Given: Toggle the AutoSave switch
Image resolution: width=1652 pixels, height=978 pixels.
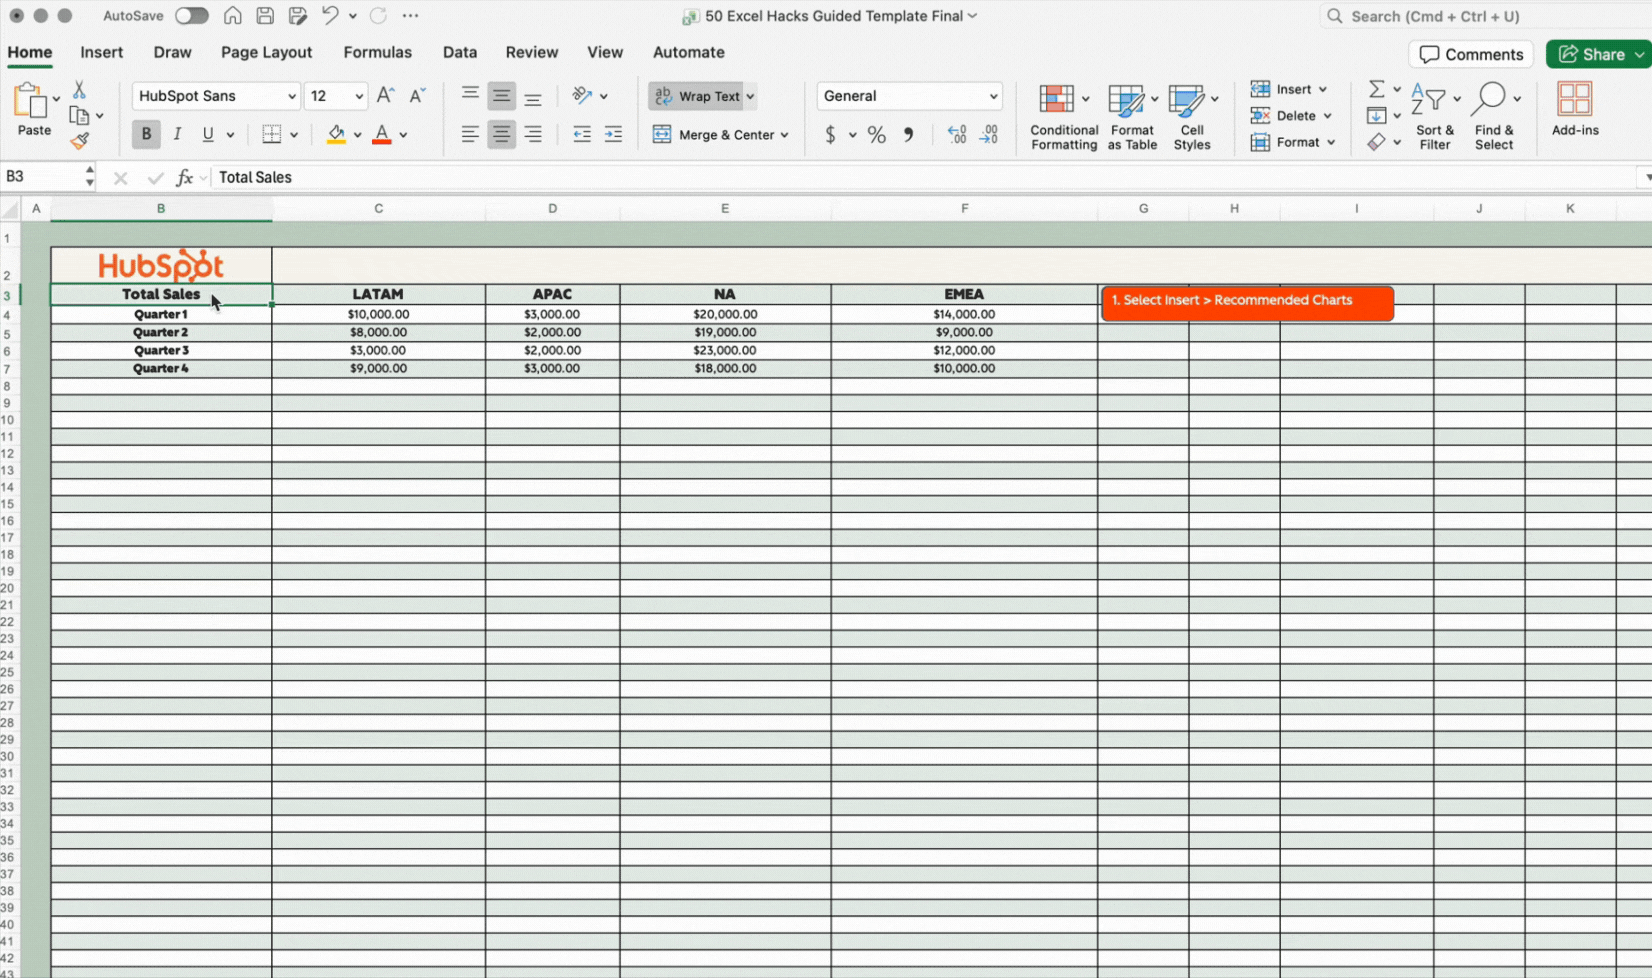Looking at the screenshot, I should click(191, 16).
